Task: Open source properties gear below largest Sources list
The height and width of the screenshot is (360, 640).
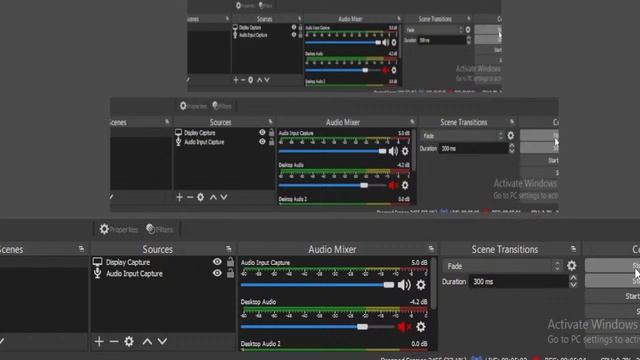Action: click(129, 341)
